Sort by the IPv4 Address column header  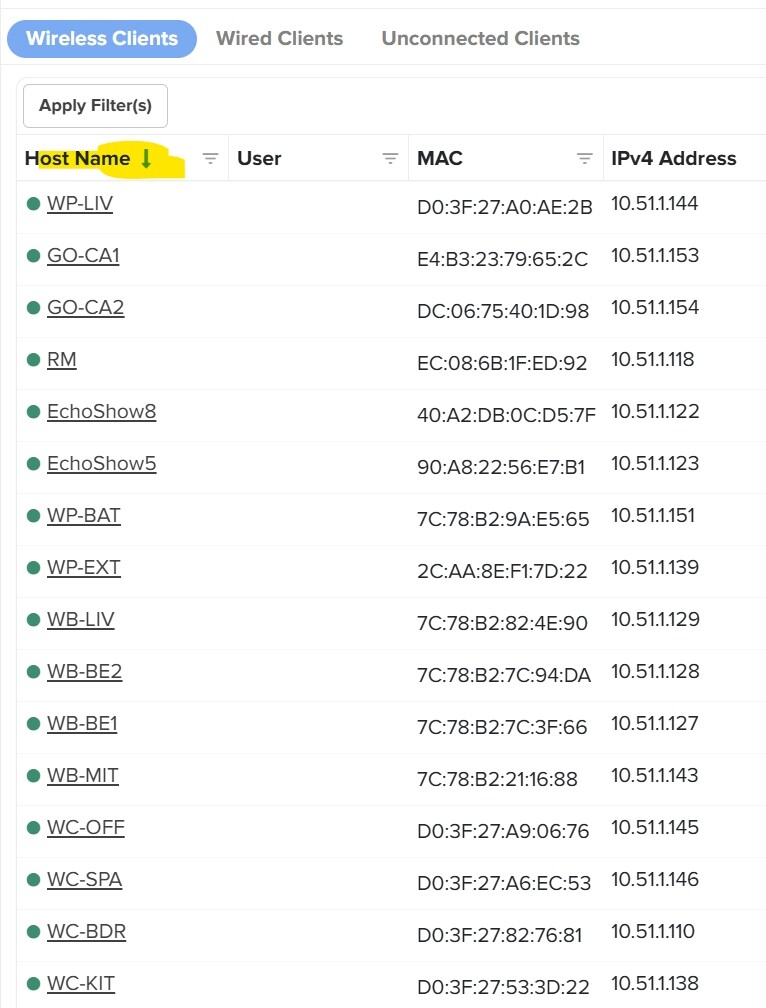pyautogui.click(x=673, y=159)
